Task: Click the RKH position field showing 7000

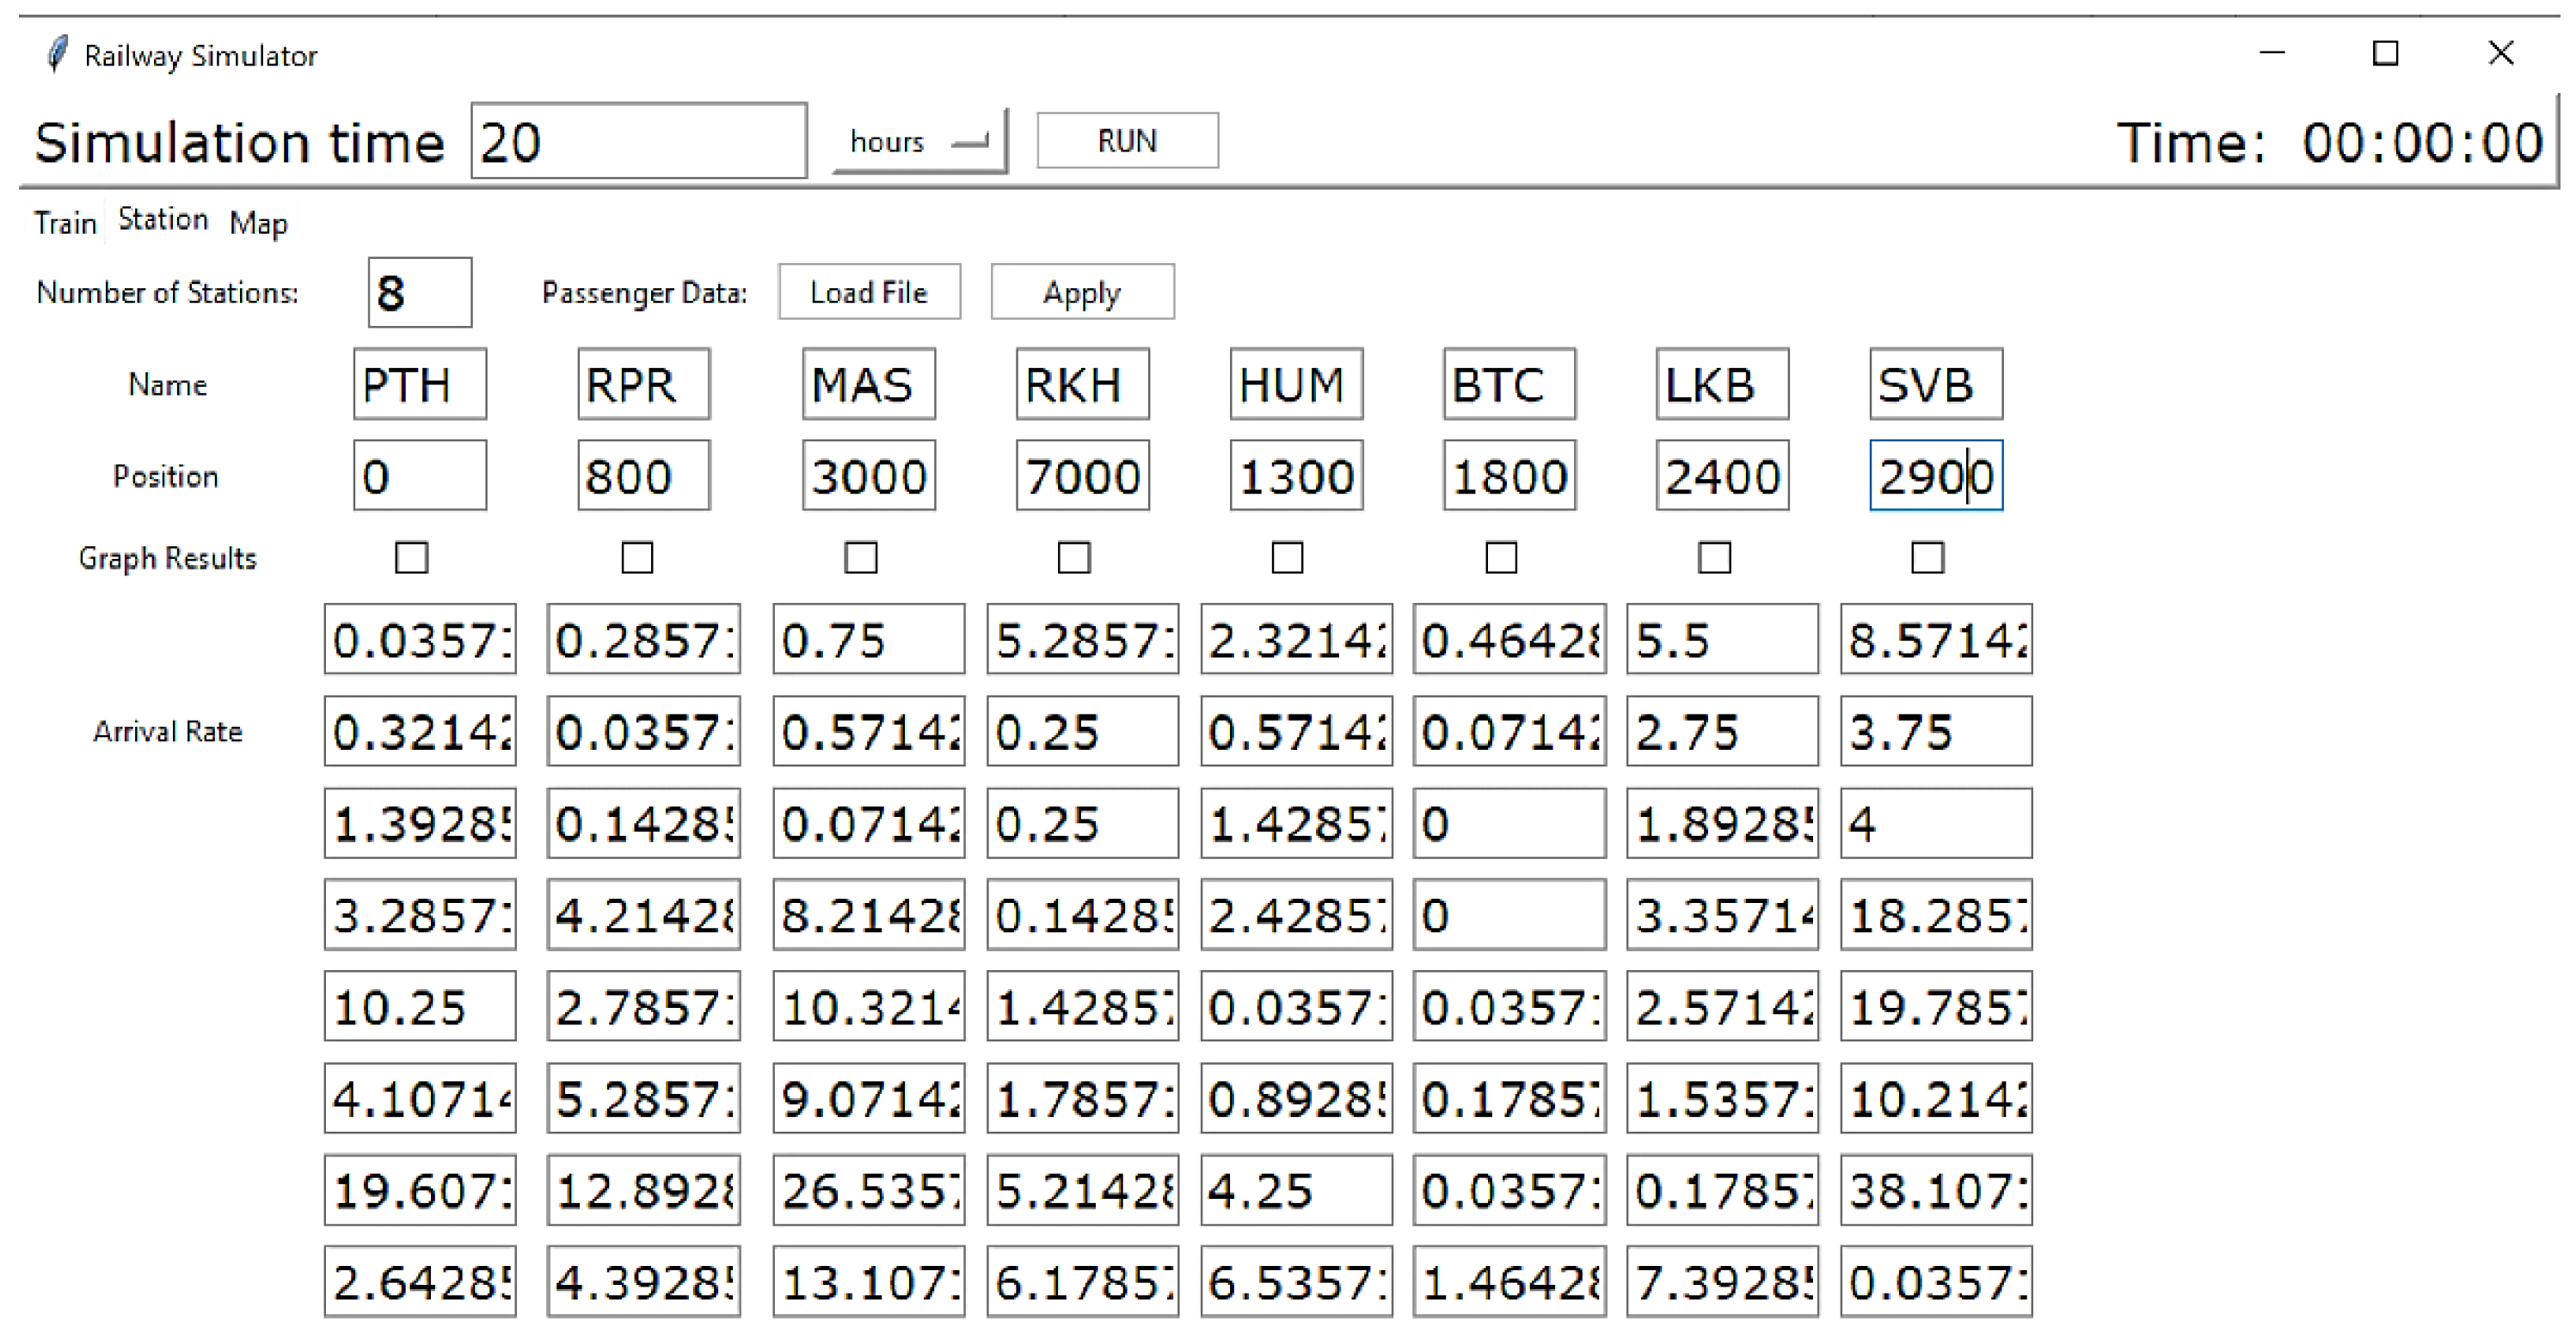Action: click(x=1082, y=476)
